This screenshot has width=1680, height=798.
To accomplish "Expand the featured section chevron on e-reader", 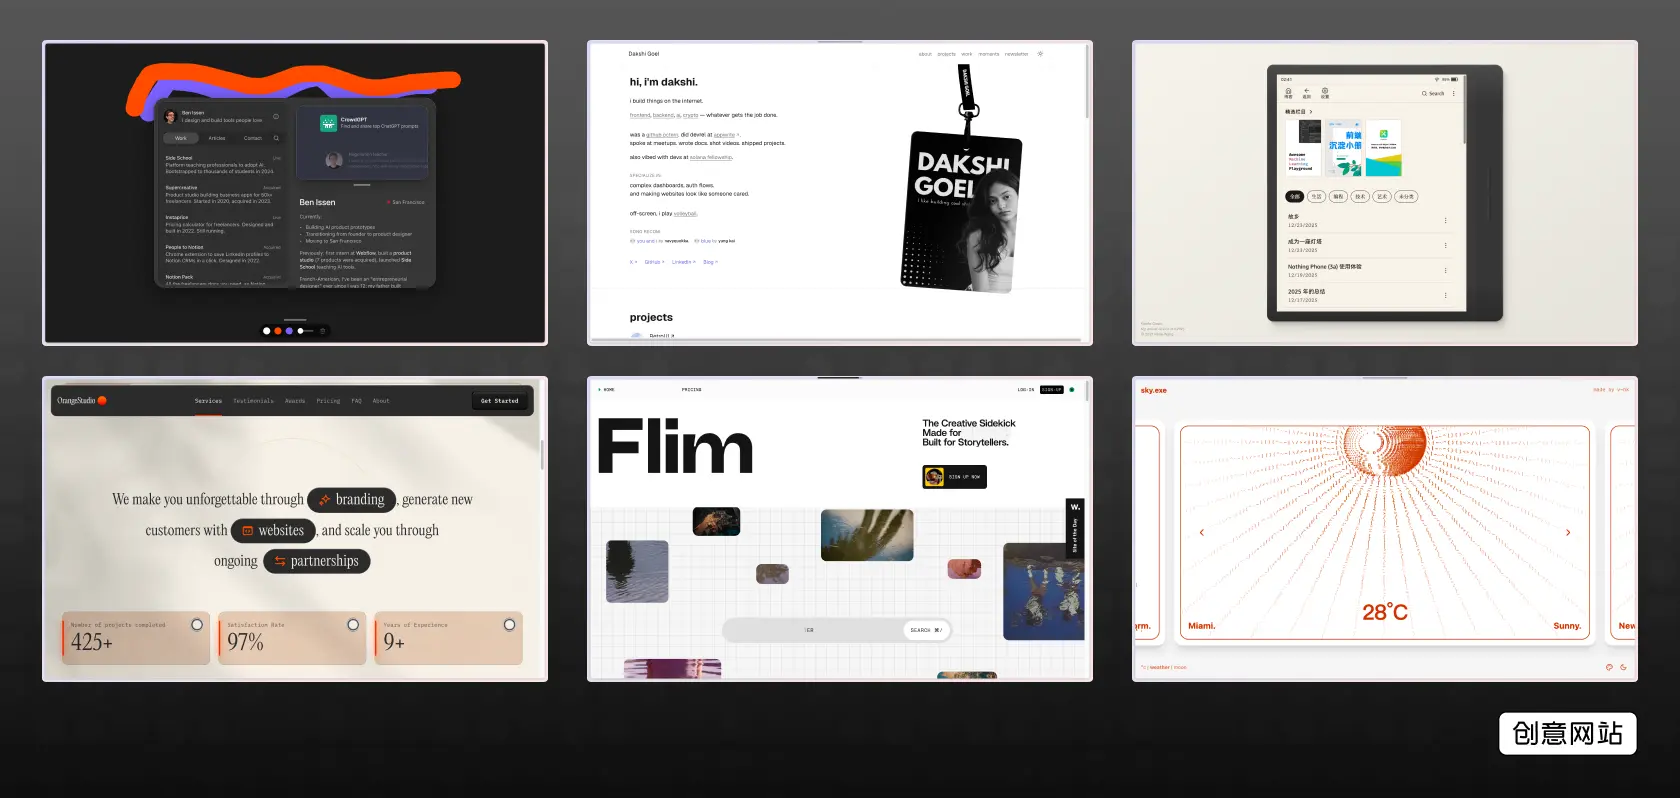I will point(1311,112).
